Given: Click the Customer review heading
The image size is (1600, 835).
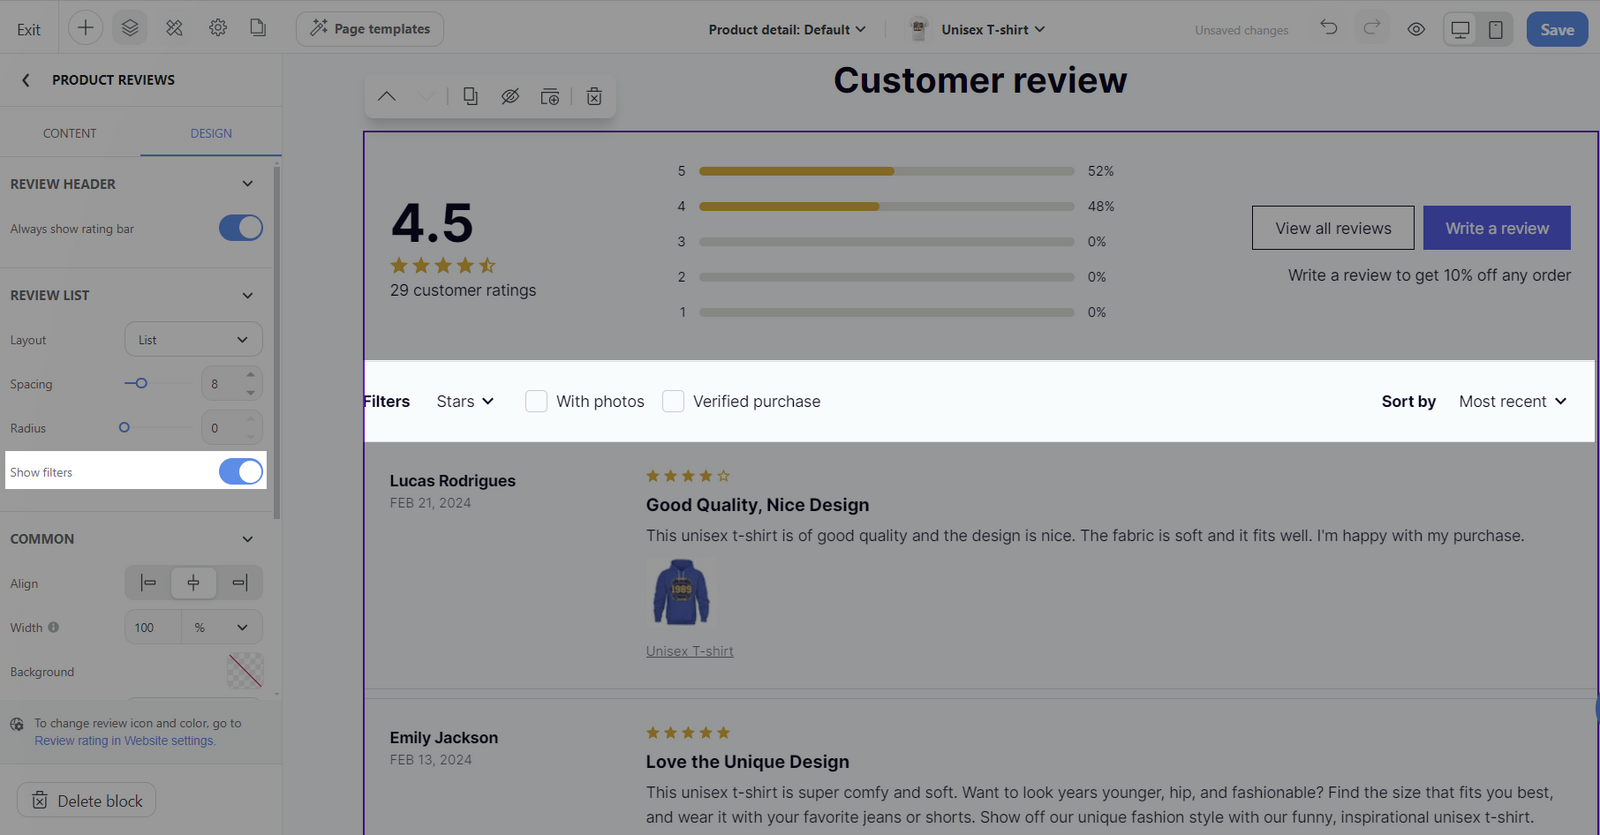Looking at the screenshot, I should coord(980,80).
